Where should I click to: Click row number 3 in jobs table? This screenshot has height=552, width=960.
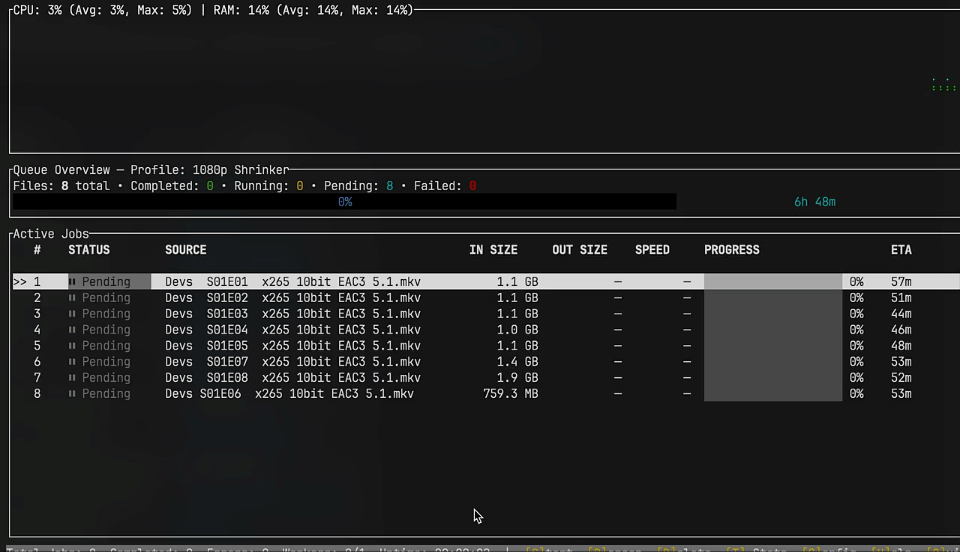(37, 314)
